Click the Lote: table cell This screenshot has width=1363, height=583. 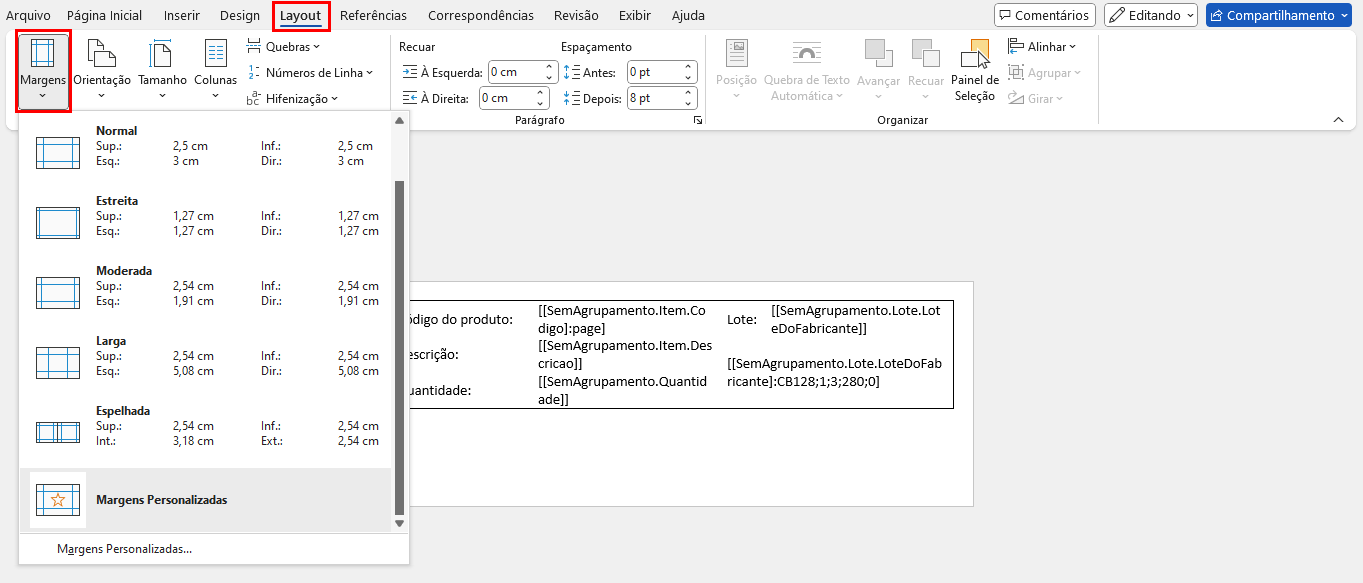(x=742, y=319)
